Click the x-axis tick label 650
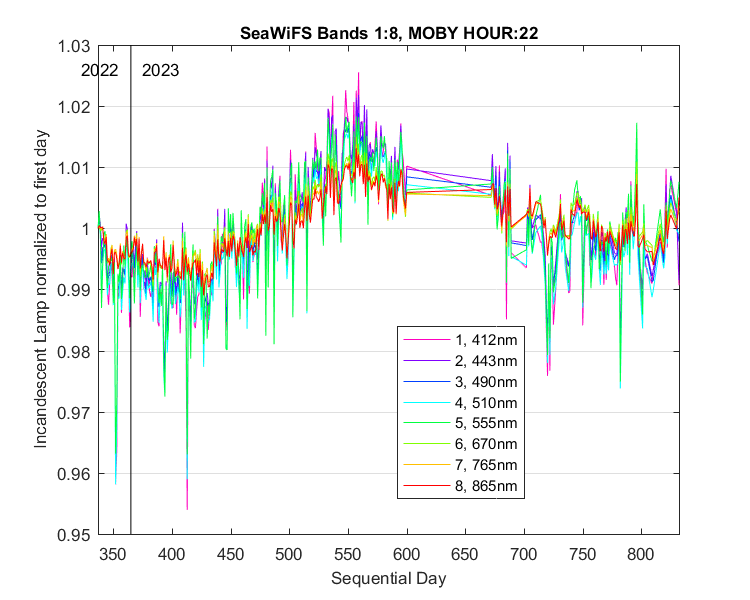The image size is (750, 600). (465, 554)
